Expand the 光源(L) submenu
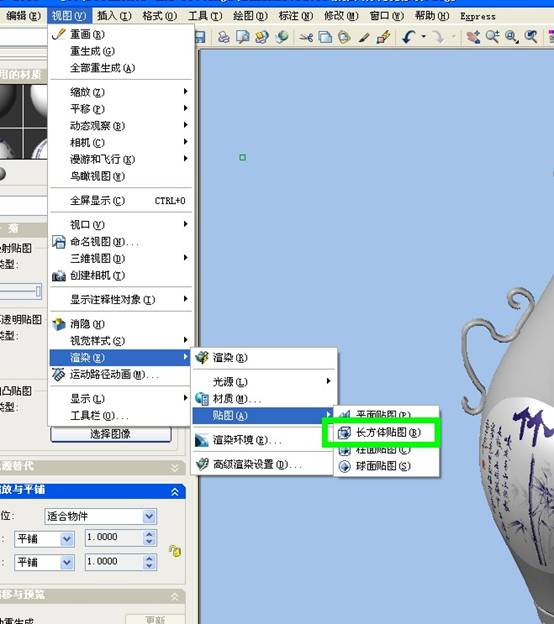Screen dimensions: 554x624 point(263,382)
